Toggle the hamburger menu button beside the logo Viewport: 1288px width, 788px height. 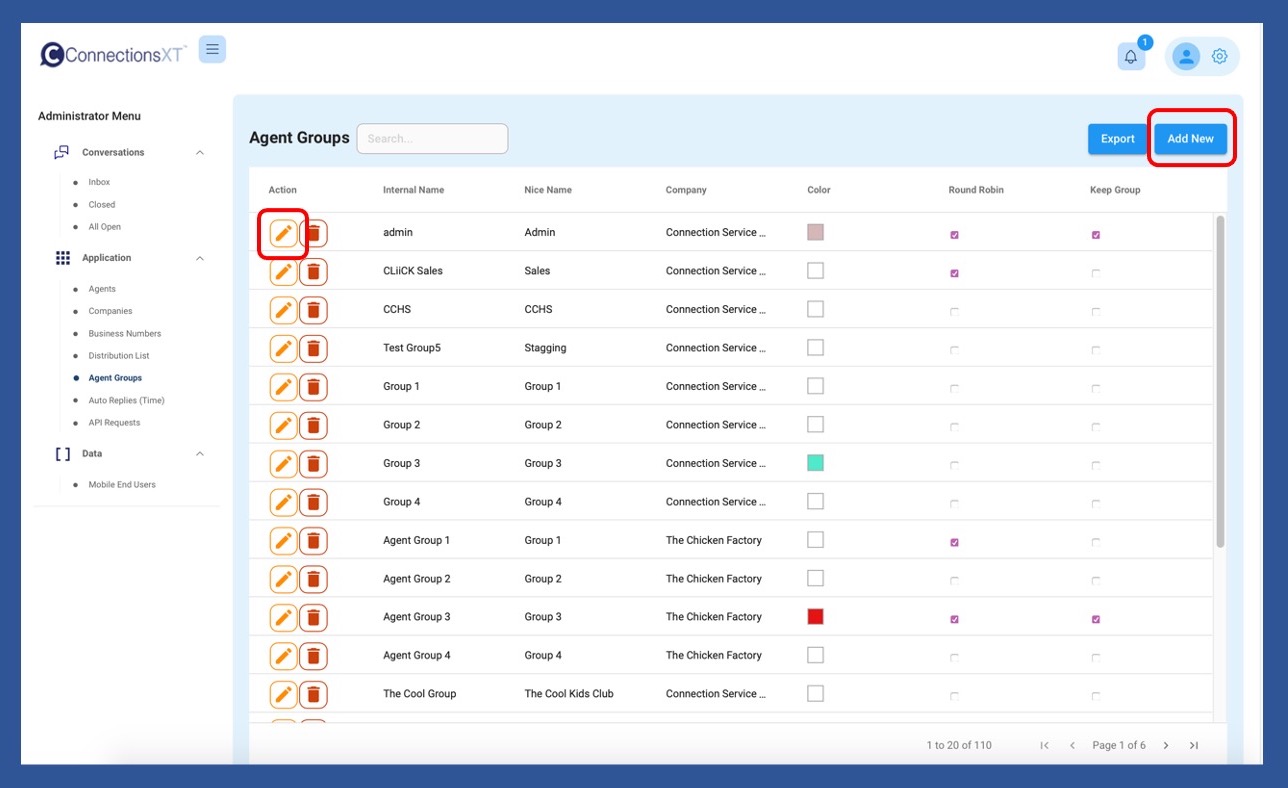(x=212, y=49)
